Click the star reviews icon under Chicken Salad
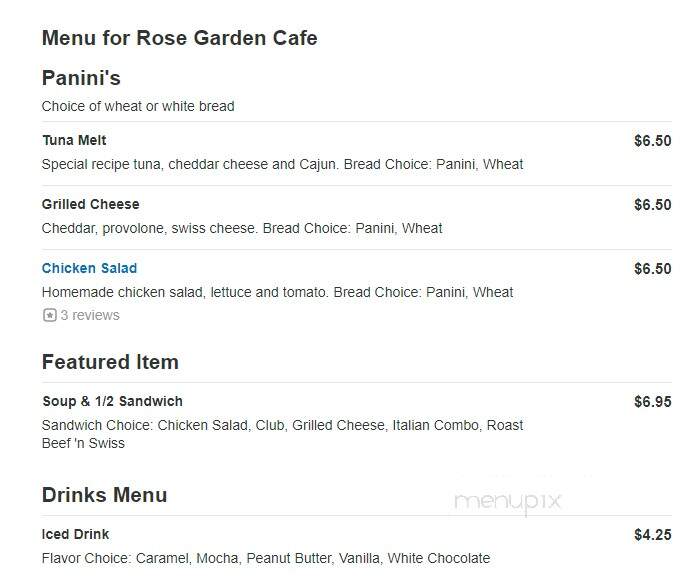The width and height of the screenshot is (687, 584). pyautogui.click(x=50, y=315)
